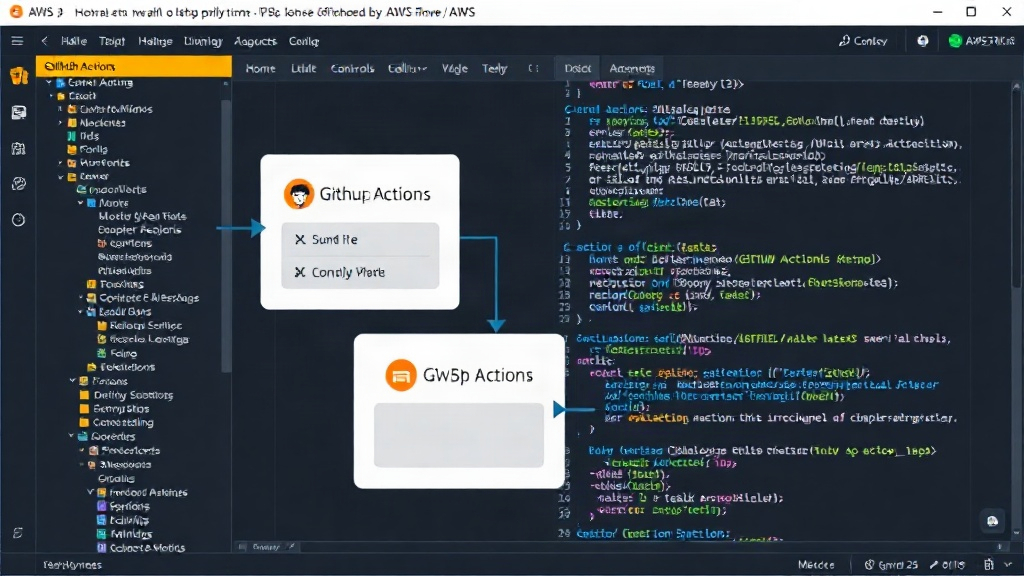Click the back arrow in the top bar
The height and width of the screenshot is (576, 1024).
(44, 41)
